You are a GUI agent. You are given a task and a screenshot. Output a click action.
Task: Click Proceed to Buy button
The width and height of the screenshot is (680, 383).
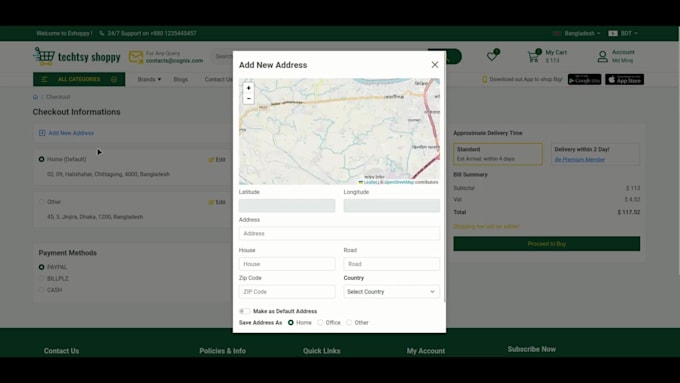pyautogui.click(x=546, y=244)
